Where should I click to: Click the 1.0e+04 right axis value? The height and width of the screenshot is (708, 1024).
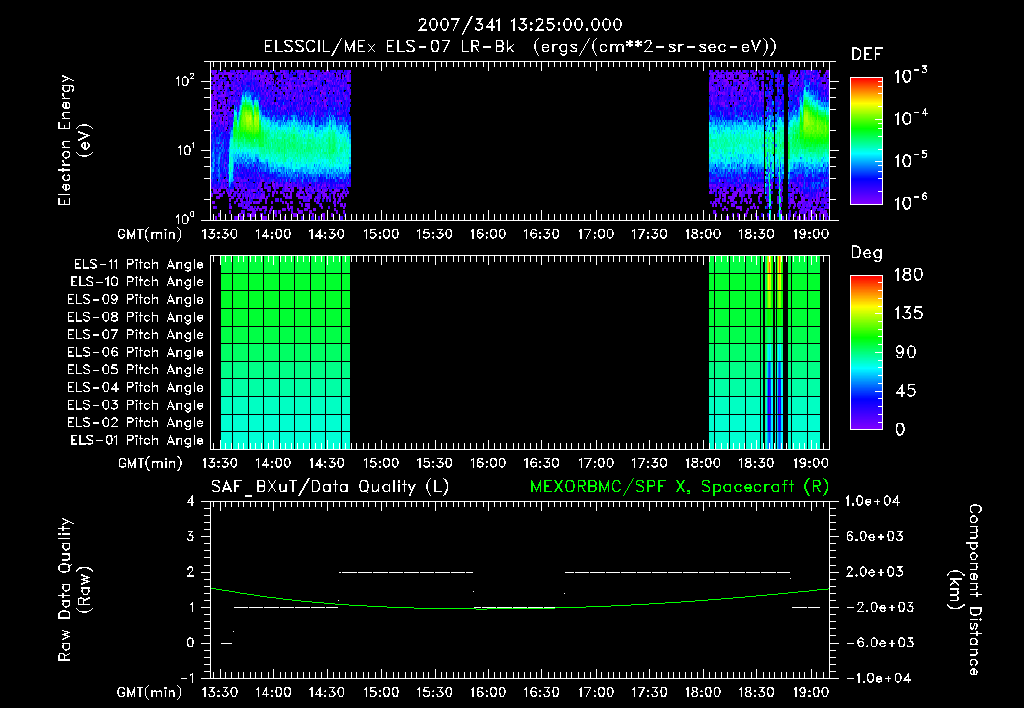[x=872, y=502]
